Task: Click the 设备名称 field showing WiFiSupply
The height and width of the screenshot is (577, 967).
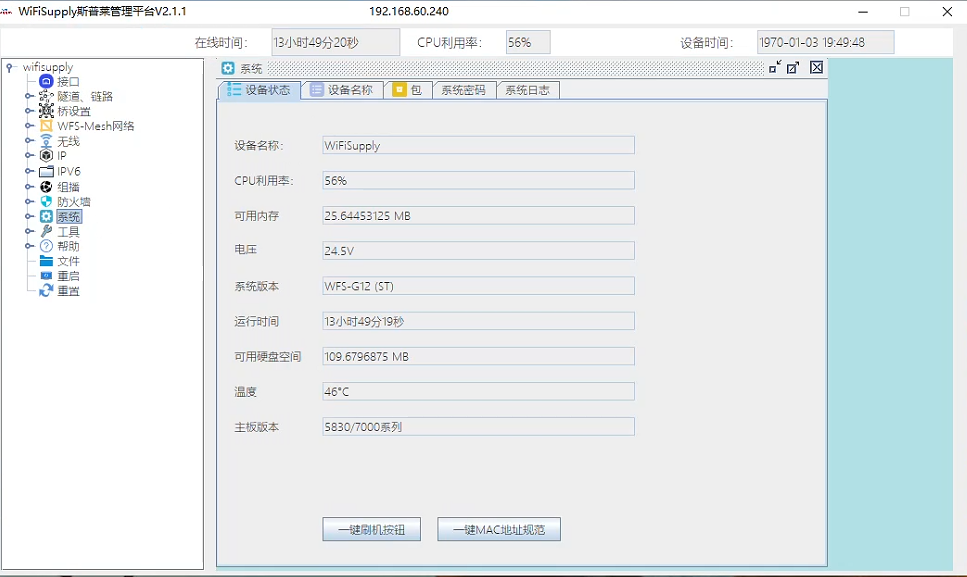Action: pos(479,145)
